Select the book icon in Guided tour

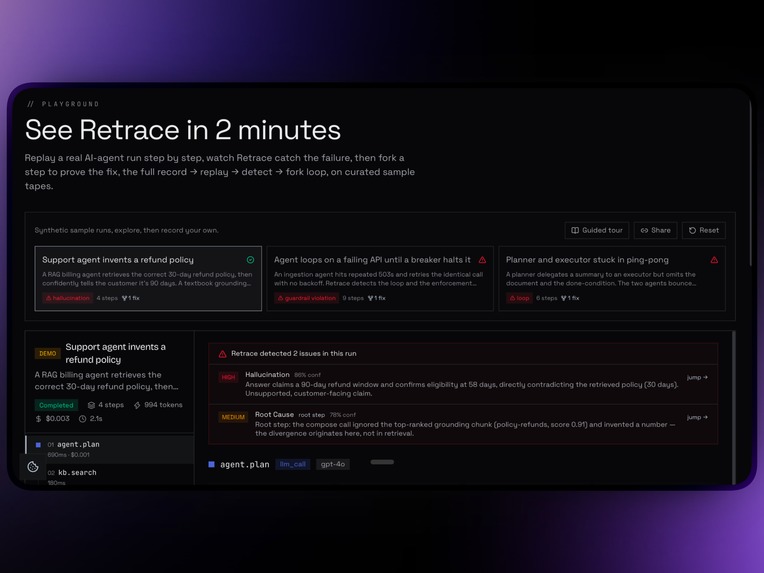click(x=575, y=230)
